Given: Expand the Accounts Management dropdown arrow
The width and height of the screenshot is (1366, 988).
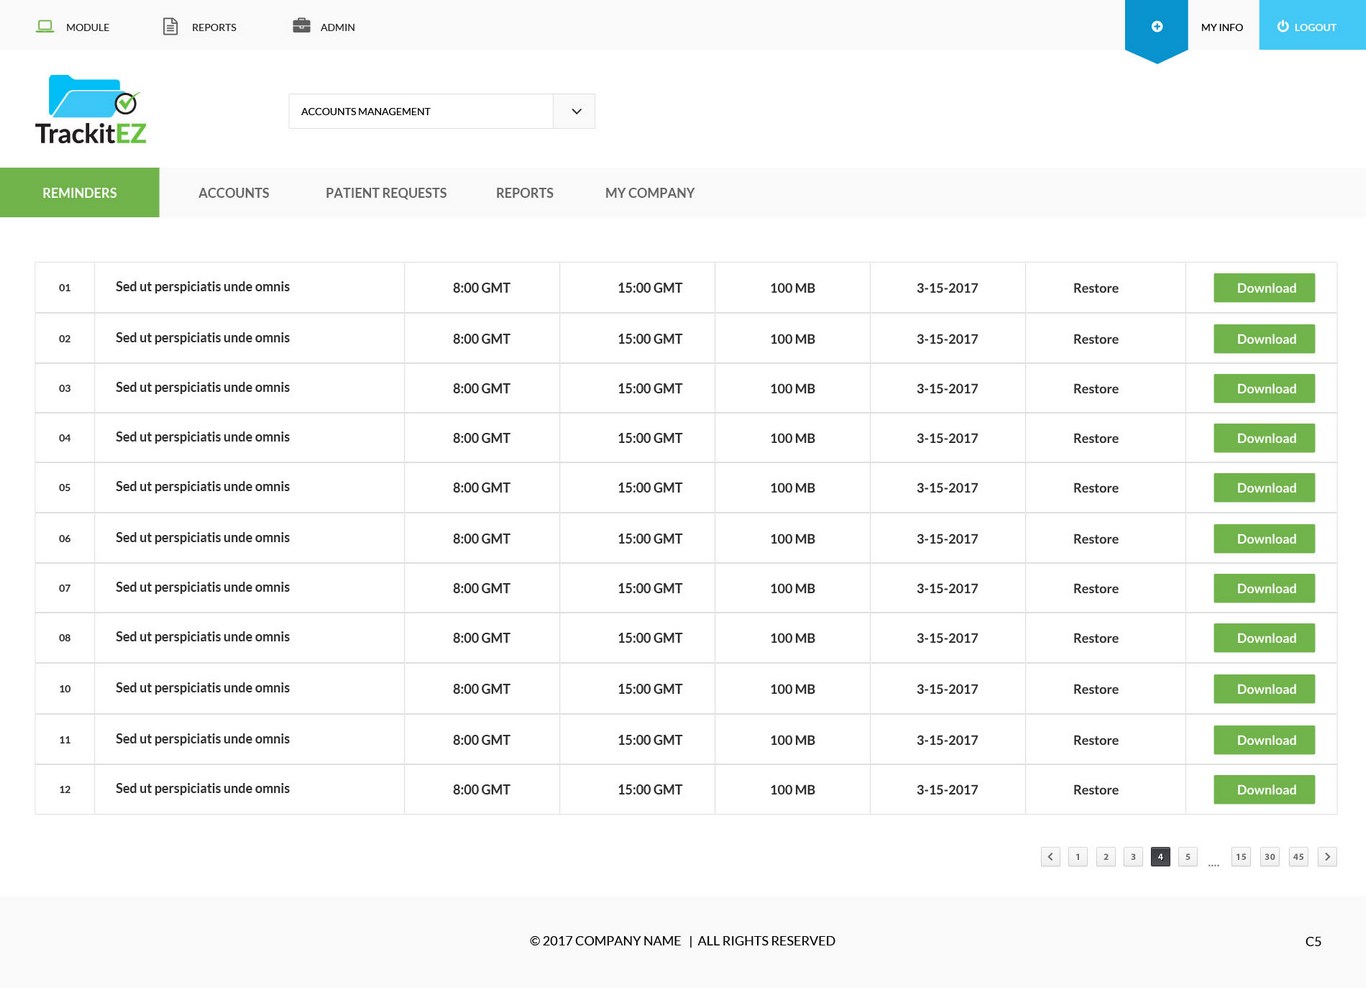Looking at the screenshot, I should tap(576, 112).
